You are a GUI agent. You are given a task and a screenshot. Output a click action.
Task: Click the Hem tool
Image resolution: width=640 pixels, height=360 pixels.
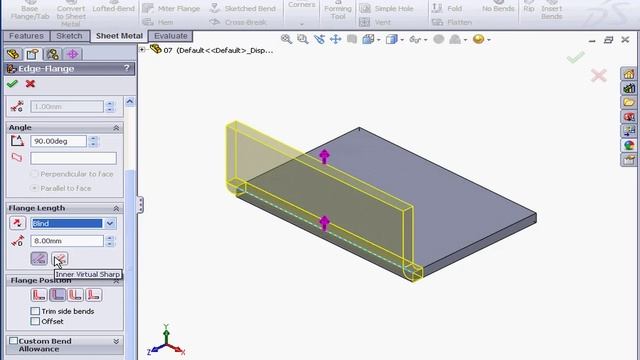tap(158, 22)
